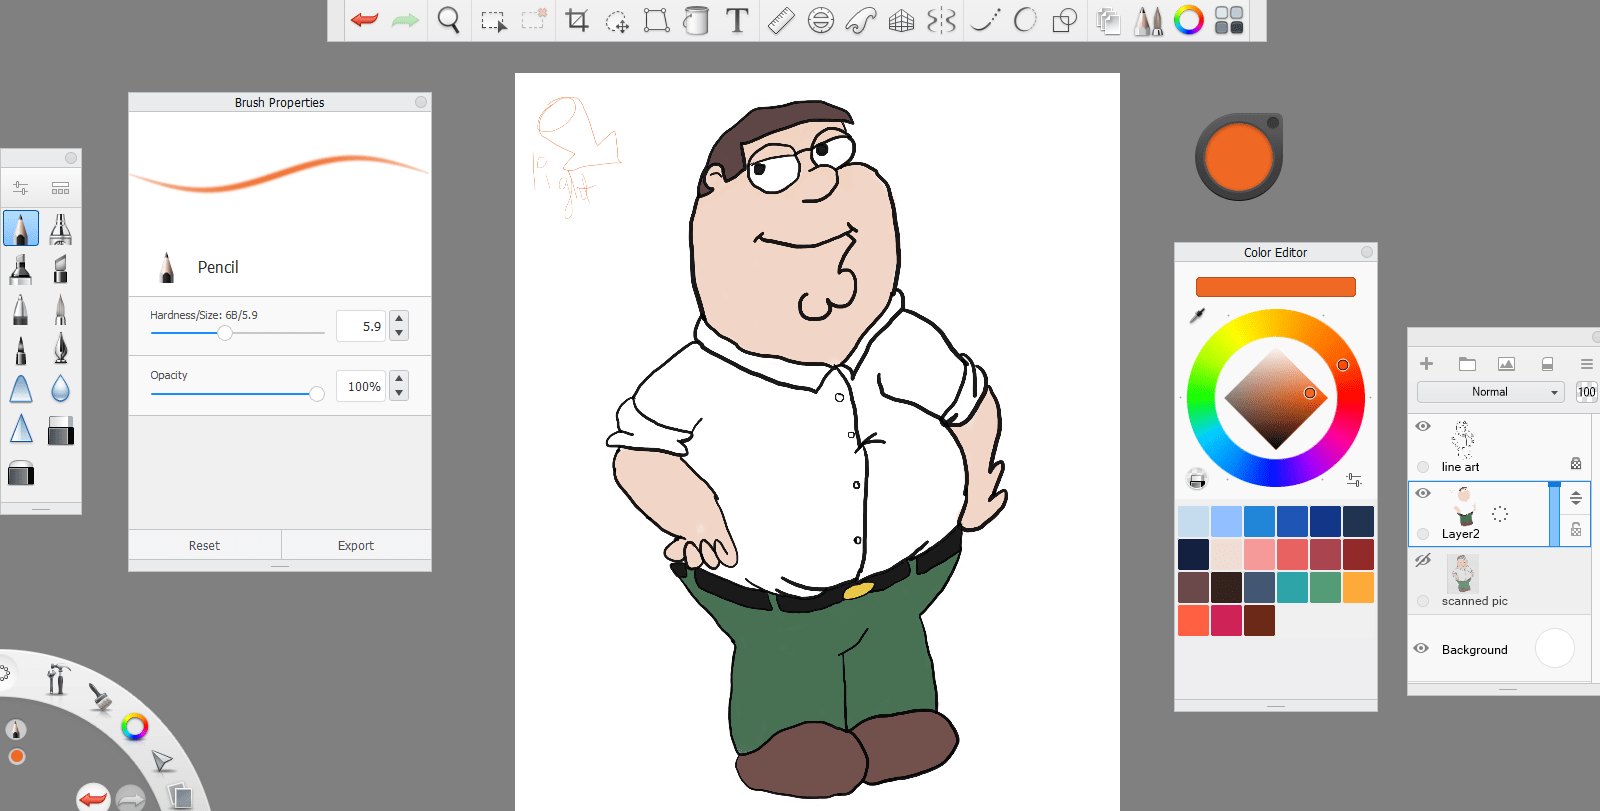Image resolution: width=1600 pixels, height=811 pixels.
Task: Open the Ruler tool
Action: tap(781, 20)
